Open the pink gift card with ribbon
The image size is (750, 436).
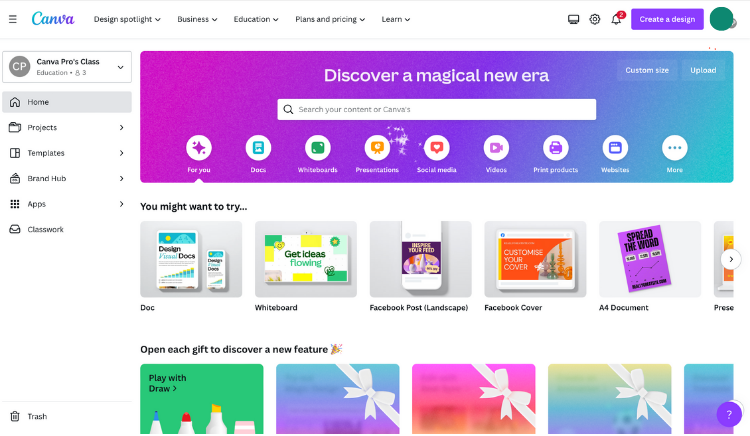point(474,399)
